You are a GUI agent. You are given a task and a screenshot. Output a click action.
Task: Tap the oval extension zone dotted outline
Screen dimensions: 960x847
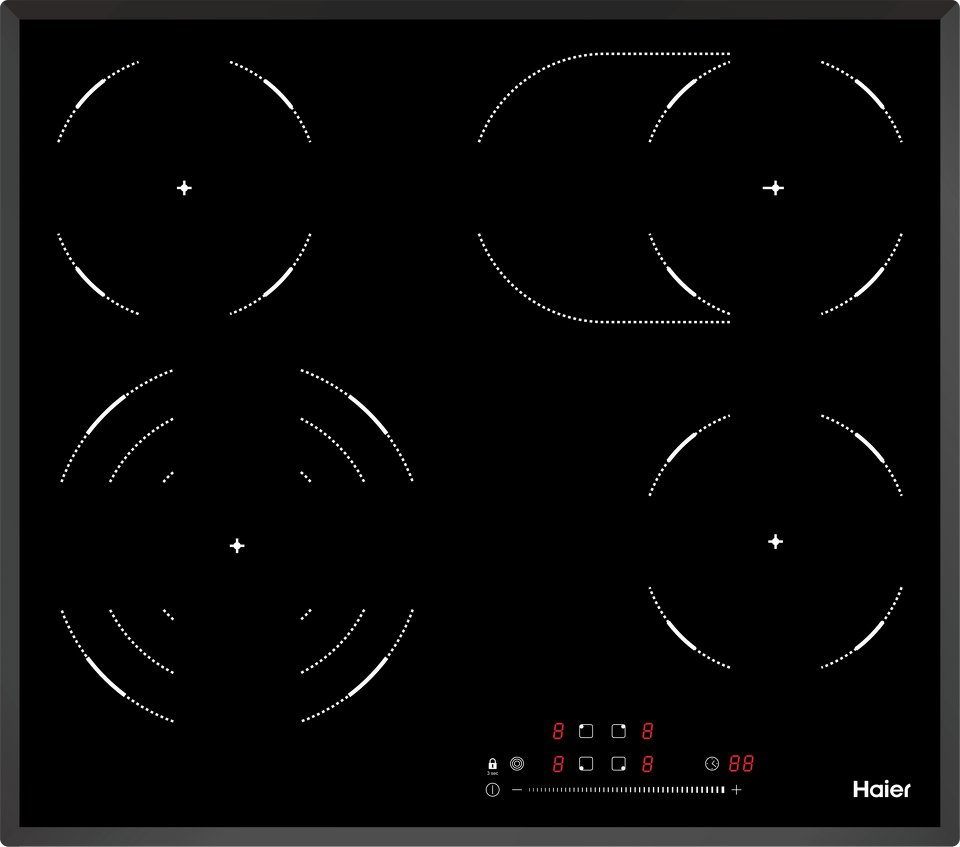click(600, 54)
